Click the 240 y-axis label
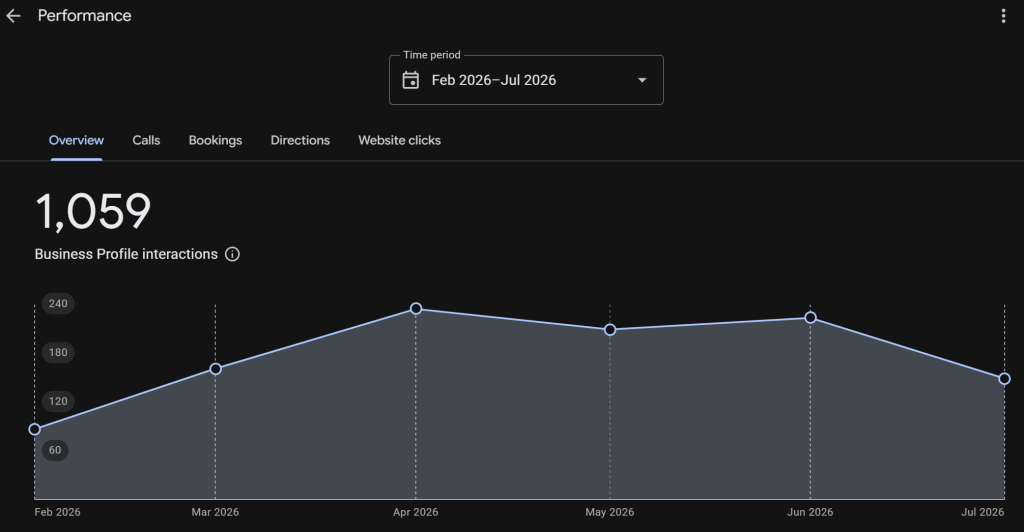The height and width of the screenshot is (532, 1024). click(x=58, y=304)
